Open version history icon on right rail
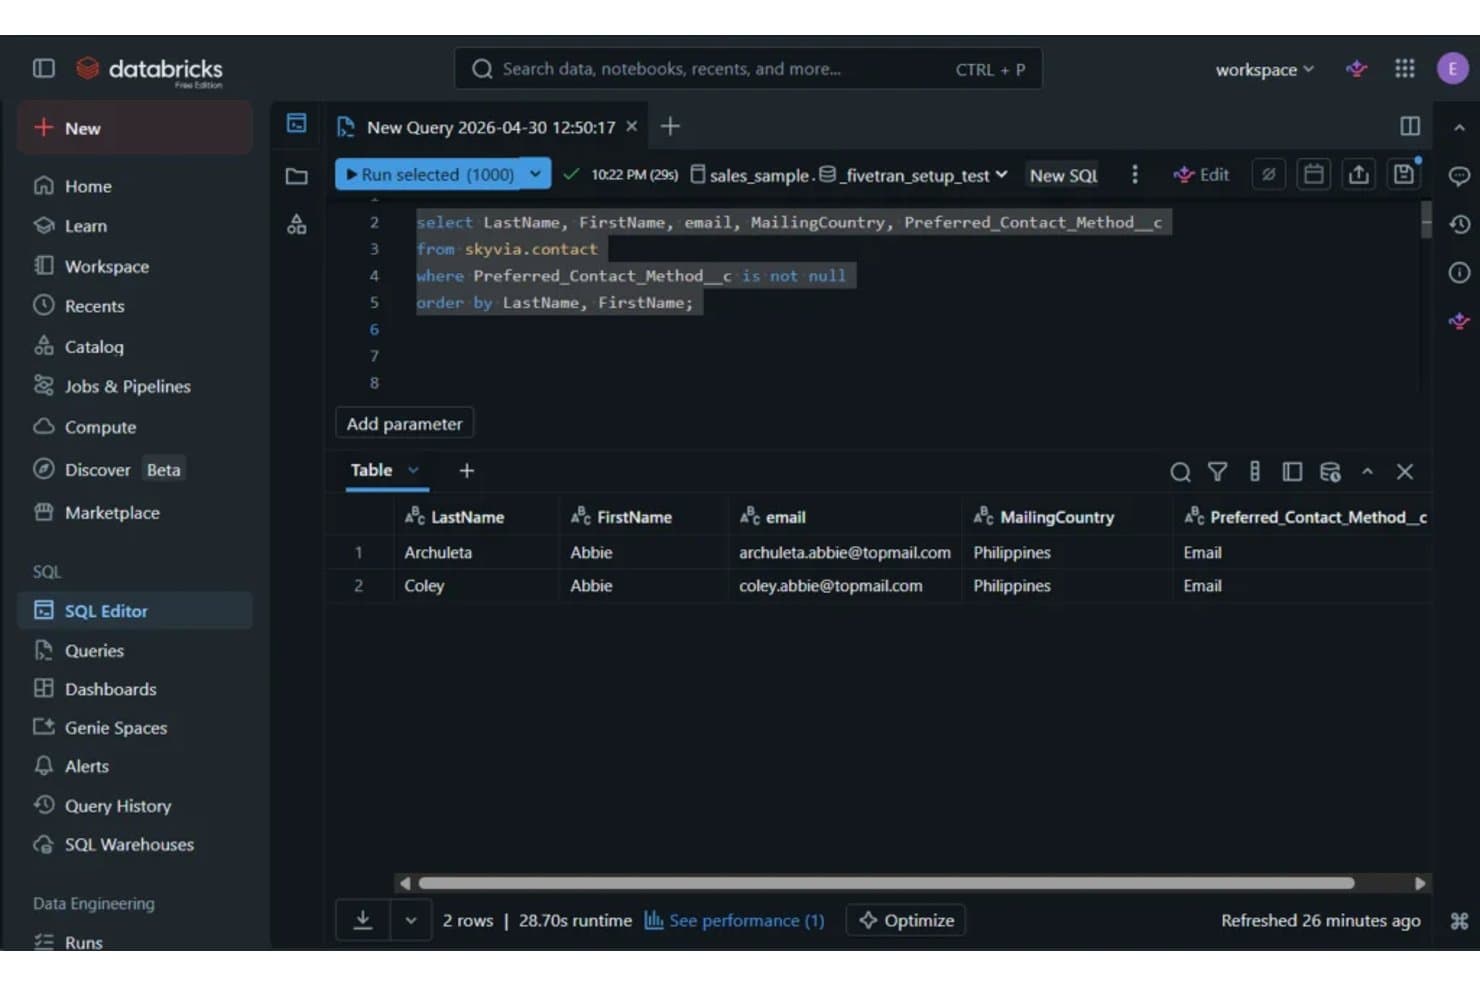This screenshot has height=987, width=1480. (x=1459, y=224)
